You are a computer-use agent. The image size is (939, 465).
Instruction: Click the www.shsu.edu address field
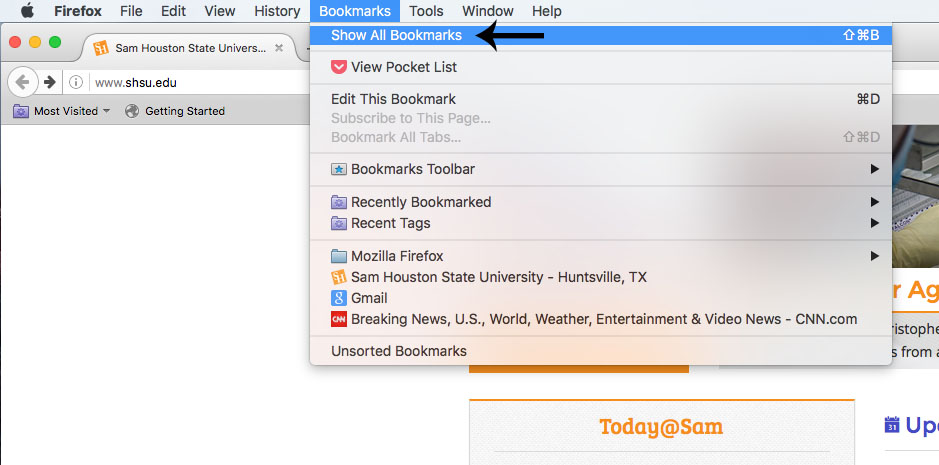click(198, 83)
